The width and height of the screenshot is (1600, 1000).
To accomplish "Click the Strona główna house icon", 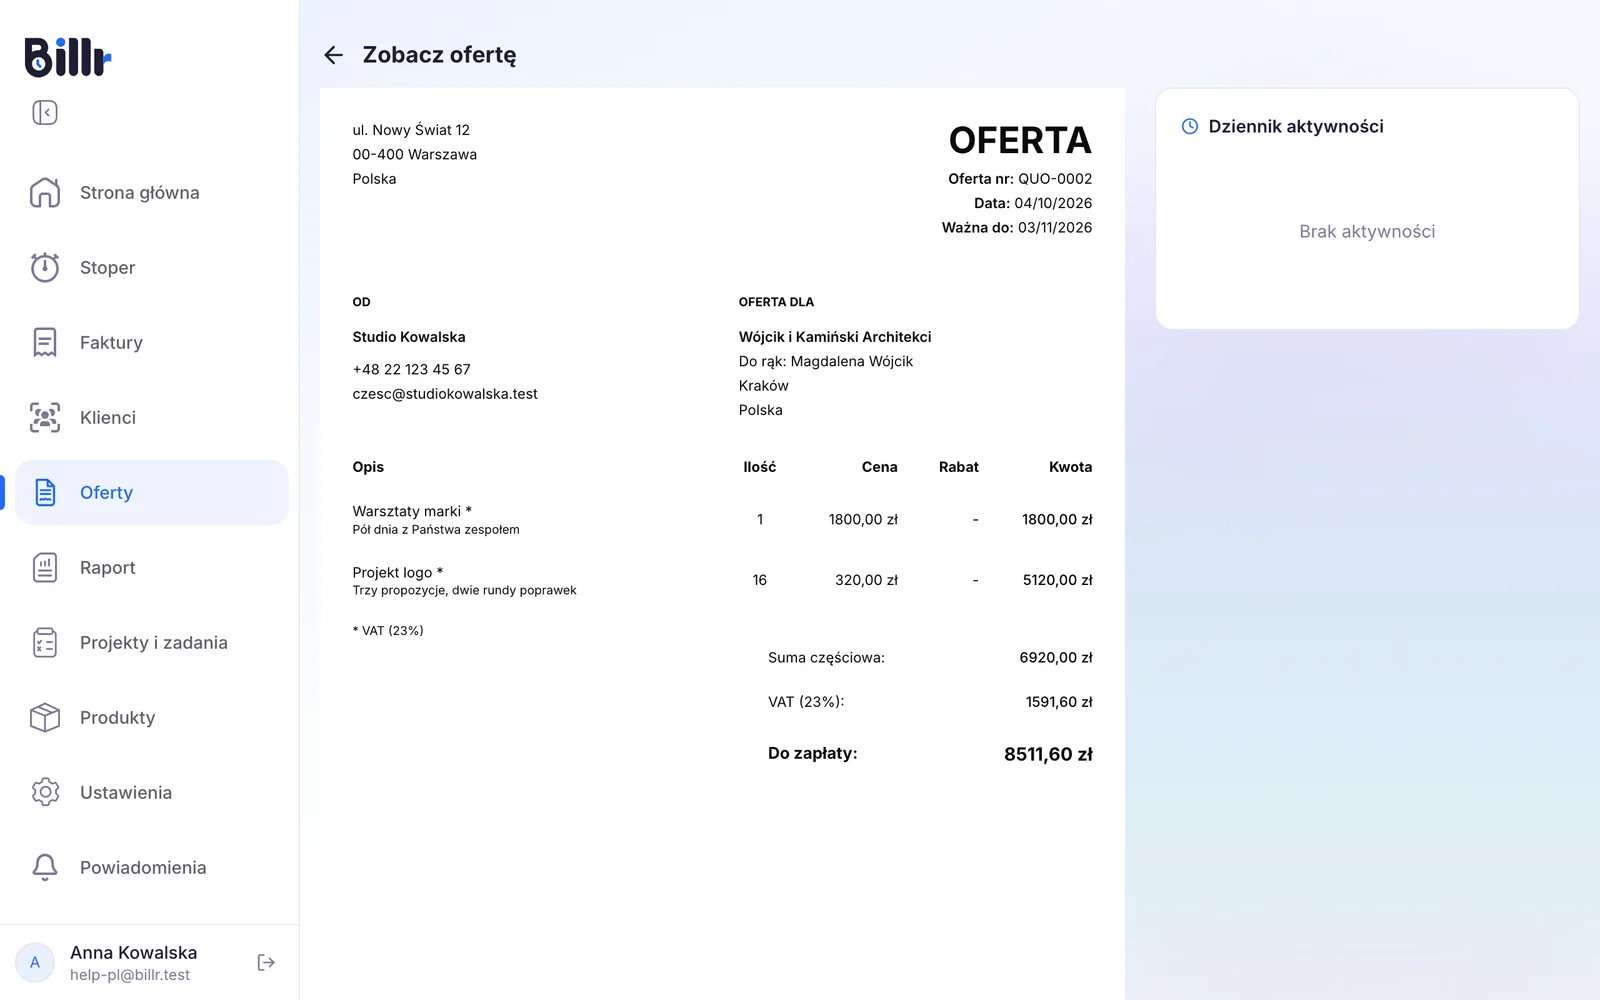I will 45,192.
